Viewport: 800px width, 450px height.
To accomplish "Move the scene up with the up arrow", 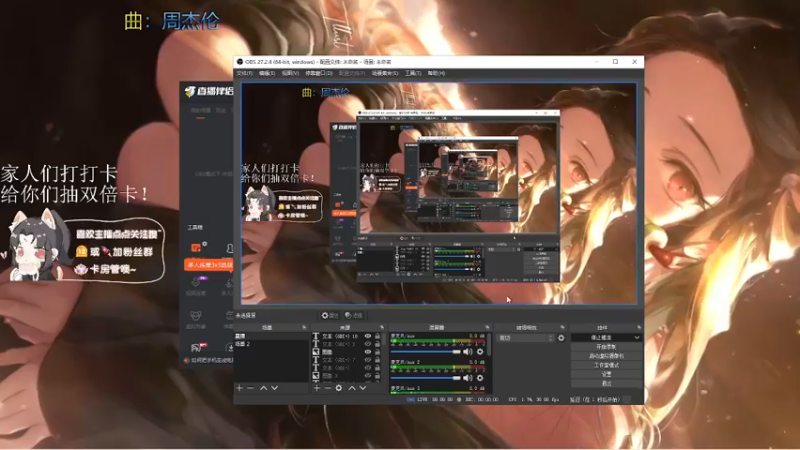I will pyautogui.click(x=263, y=388).
